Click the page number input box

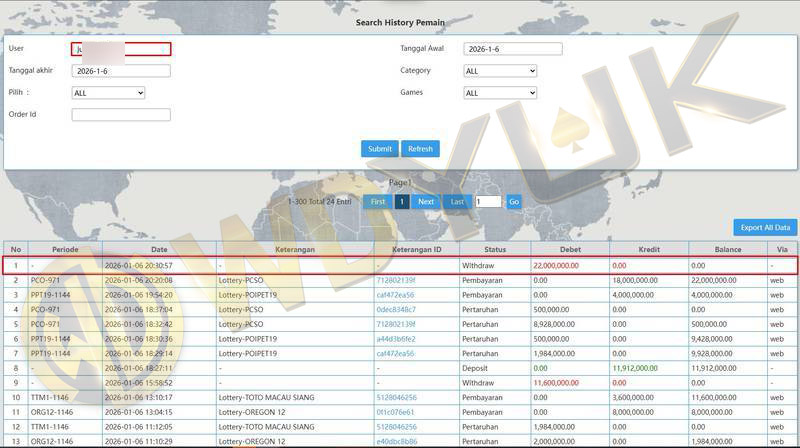(488, 201)
